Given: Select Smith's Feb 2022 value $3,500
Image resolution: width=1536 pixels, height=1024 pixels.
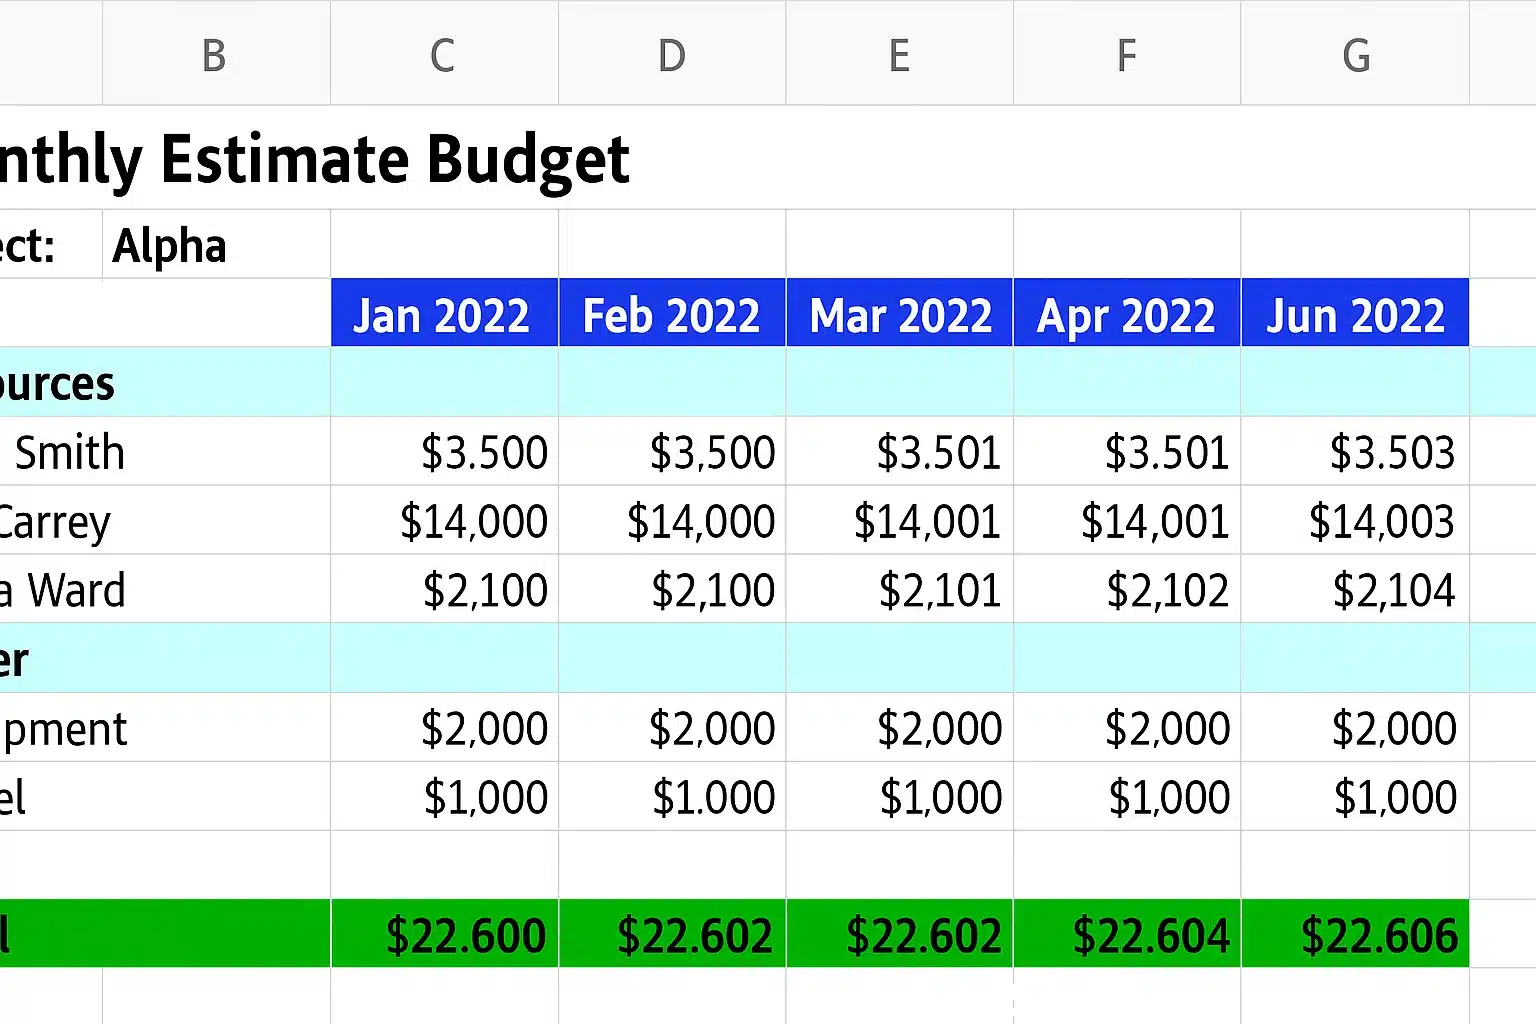Looking at the screenshot, I should (672, 452).
